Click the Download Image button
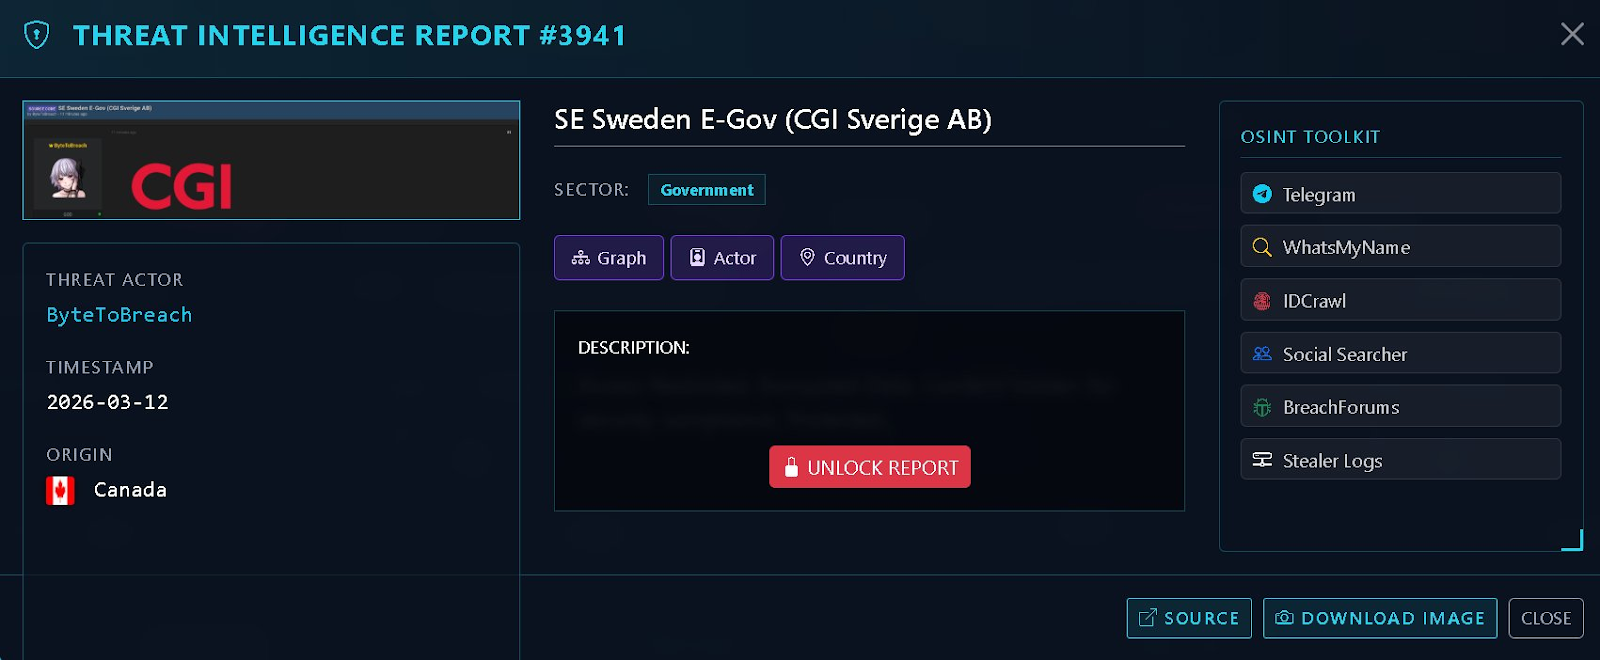1600x660 pixels. tap(1380, 618)
